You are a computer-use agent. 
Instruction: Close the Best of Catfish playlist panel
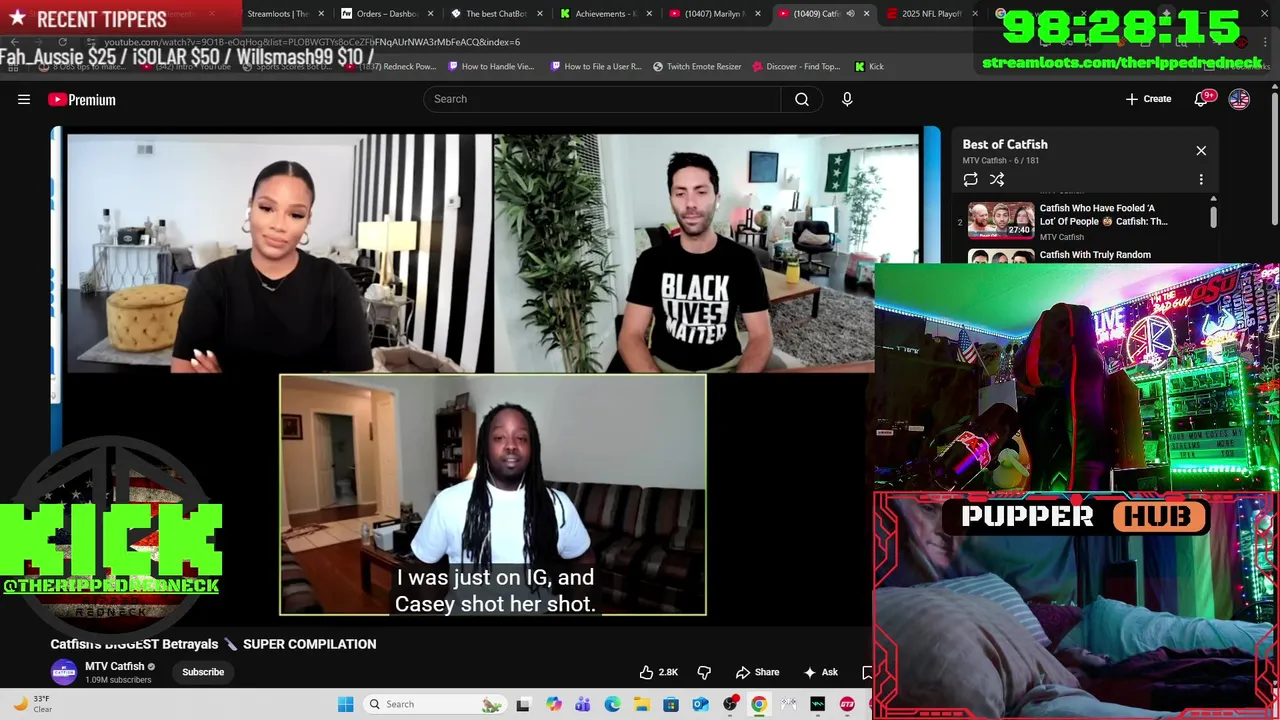tap(1201, 151)
